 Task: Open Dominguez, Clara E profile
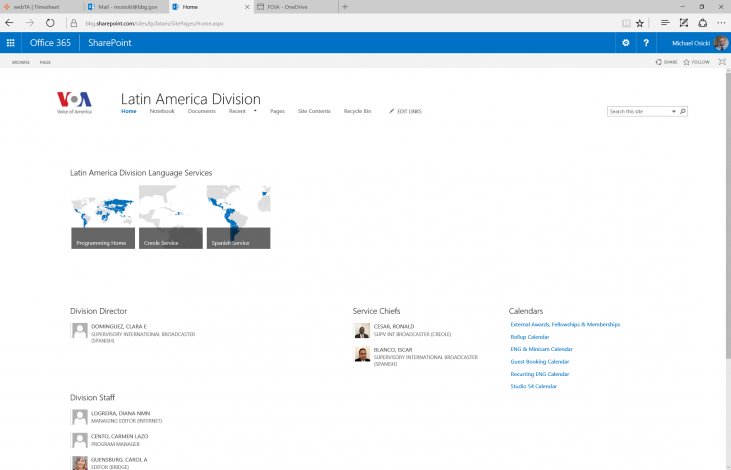[x=118, y=327]
